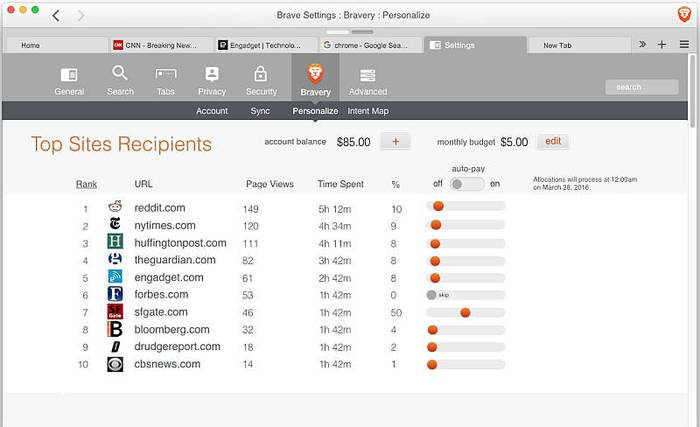The width and height of the screenshot is (700, 427).
Task: Click the engadget.com URL text
Action: pyautogui.click(x=169, y=277)
